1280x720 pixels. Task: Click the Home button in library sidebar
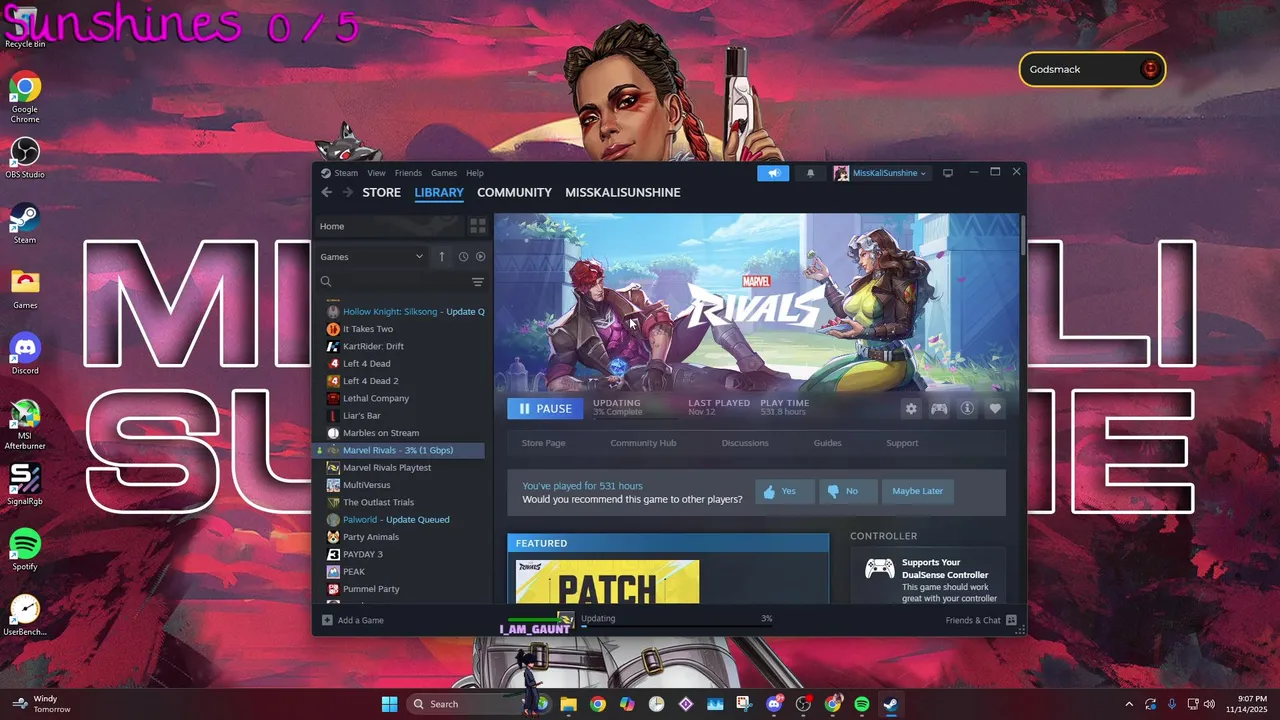[389, 226]
